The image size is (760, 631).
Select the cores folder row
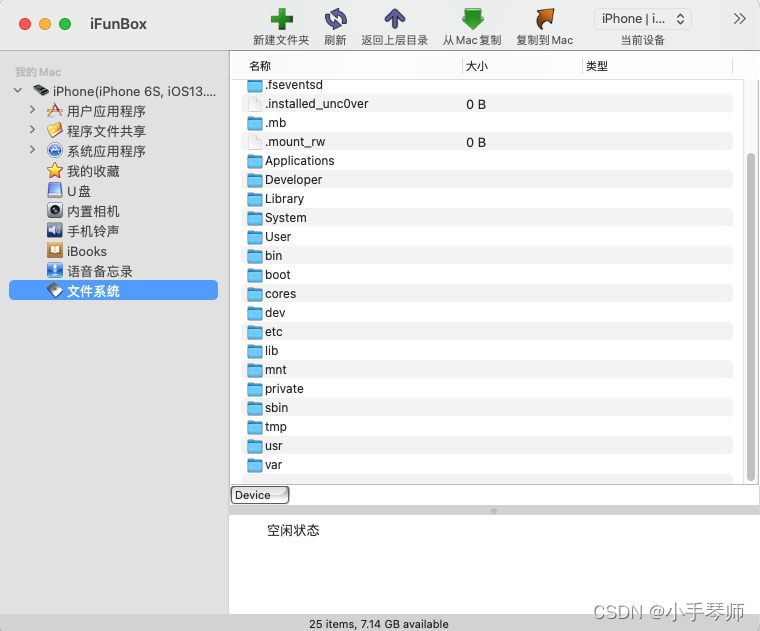click(x=487, y=294)
